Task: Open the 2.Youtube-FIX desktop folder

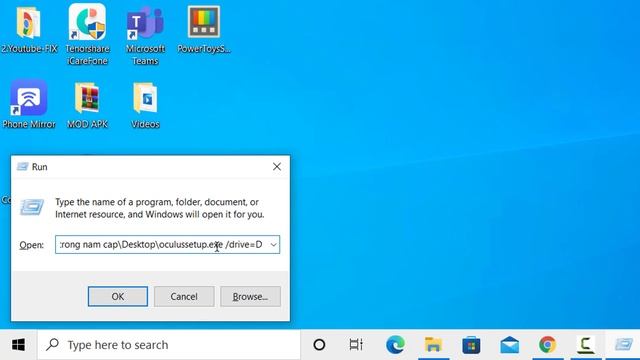Action: (29, 29)
